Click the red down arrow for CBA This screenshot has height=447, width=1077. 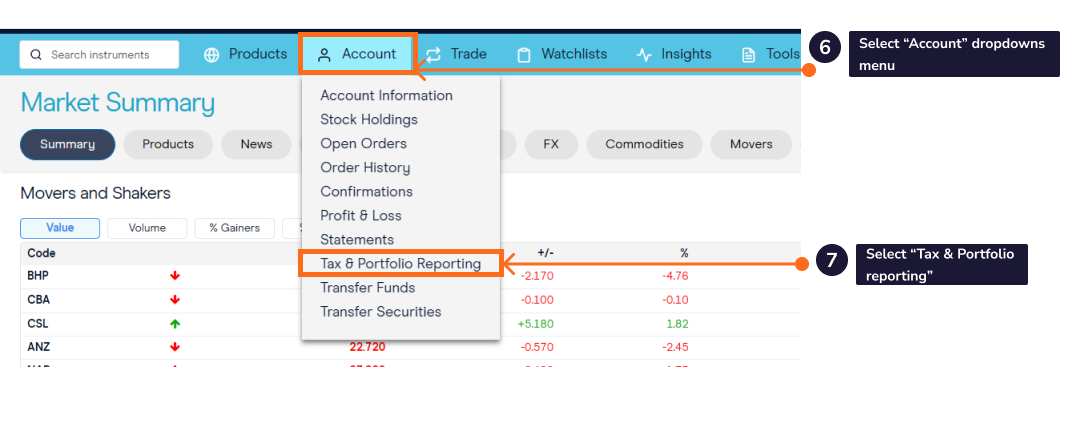pos(175,300)
